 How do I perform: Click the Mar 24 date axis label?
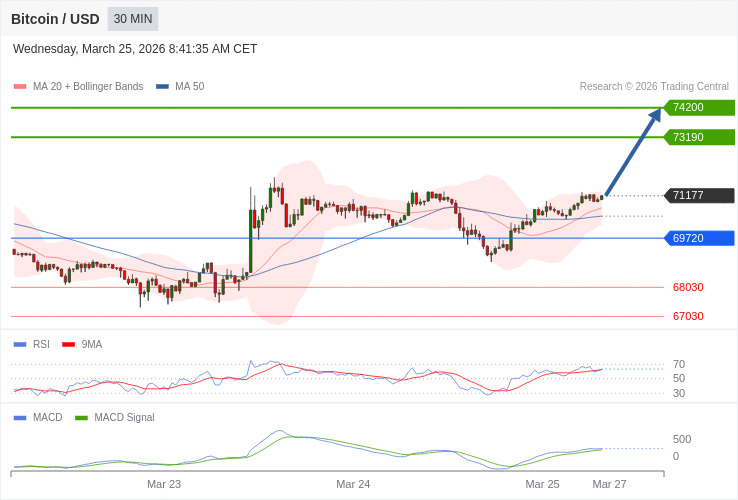point(353,484)
